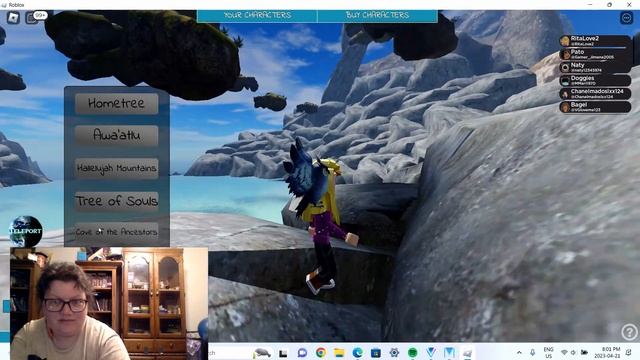
Task: Click Chanelmadosixx124's avatar in player list
Action: 565,94
